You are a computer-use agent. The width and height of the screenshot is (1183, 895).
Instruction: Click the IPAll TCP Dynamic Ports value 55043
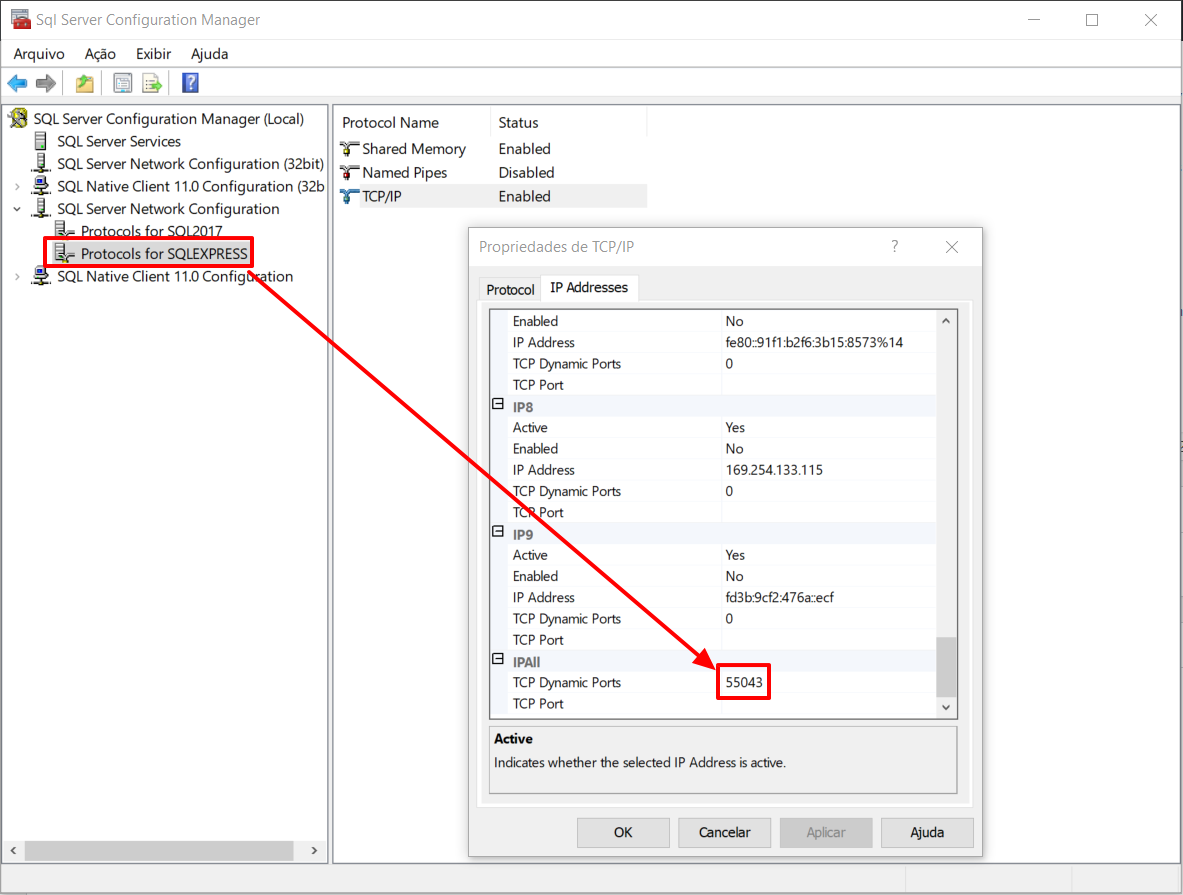coord(743,682)
